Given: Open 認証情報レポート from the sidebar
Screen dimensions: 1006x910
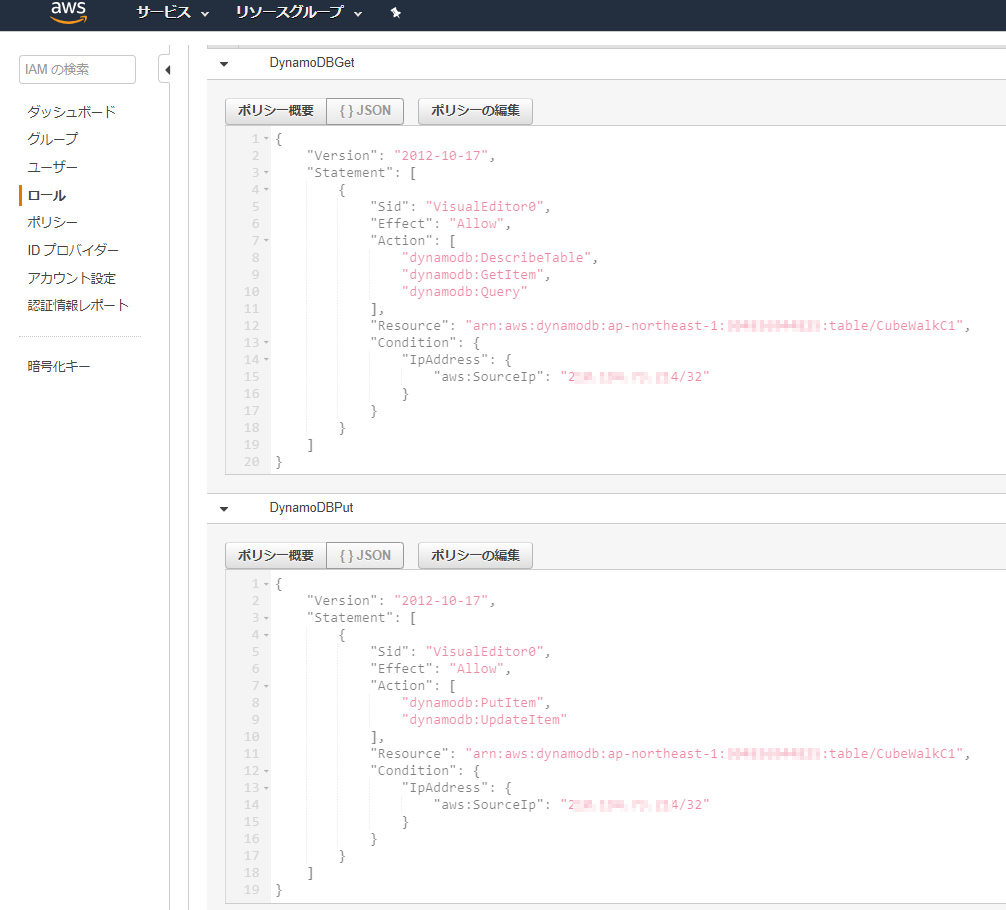Looking at the screenshot, I should 75,305.
